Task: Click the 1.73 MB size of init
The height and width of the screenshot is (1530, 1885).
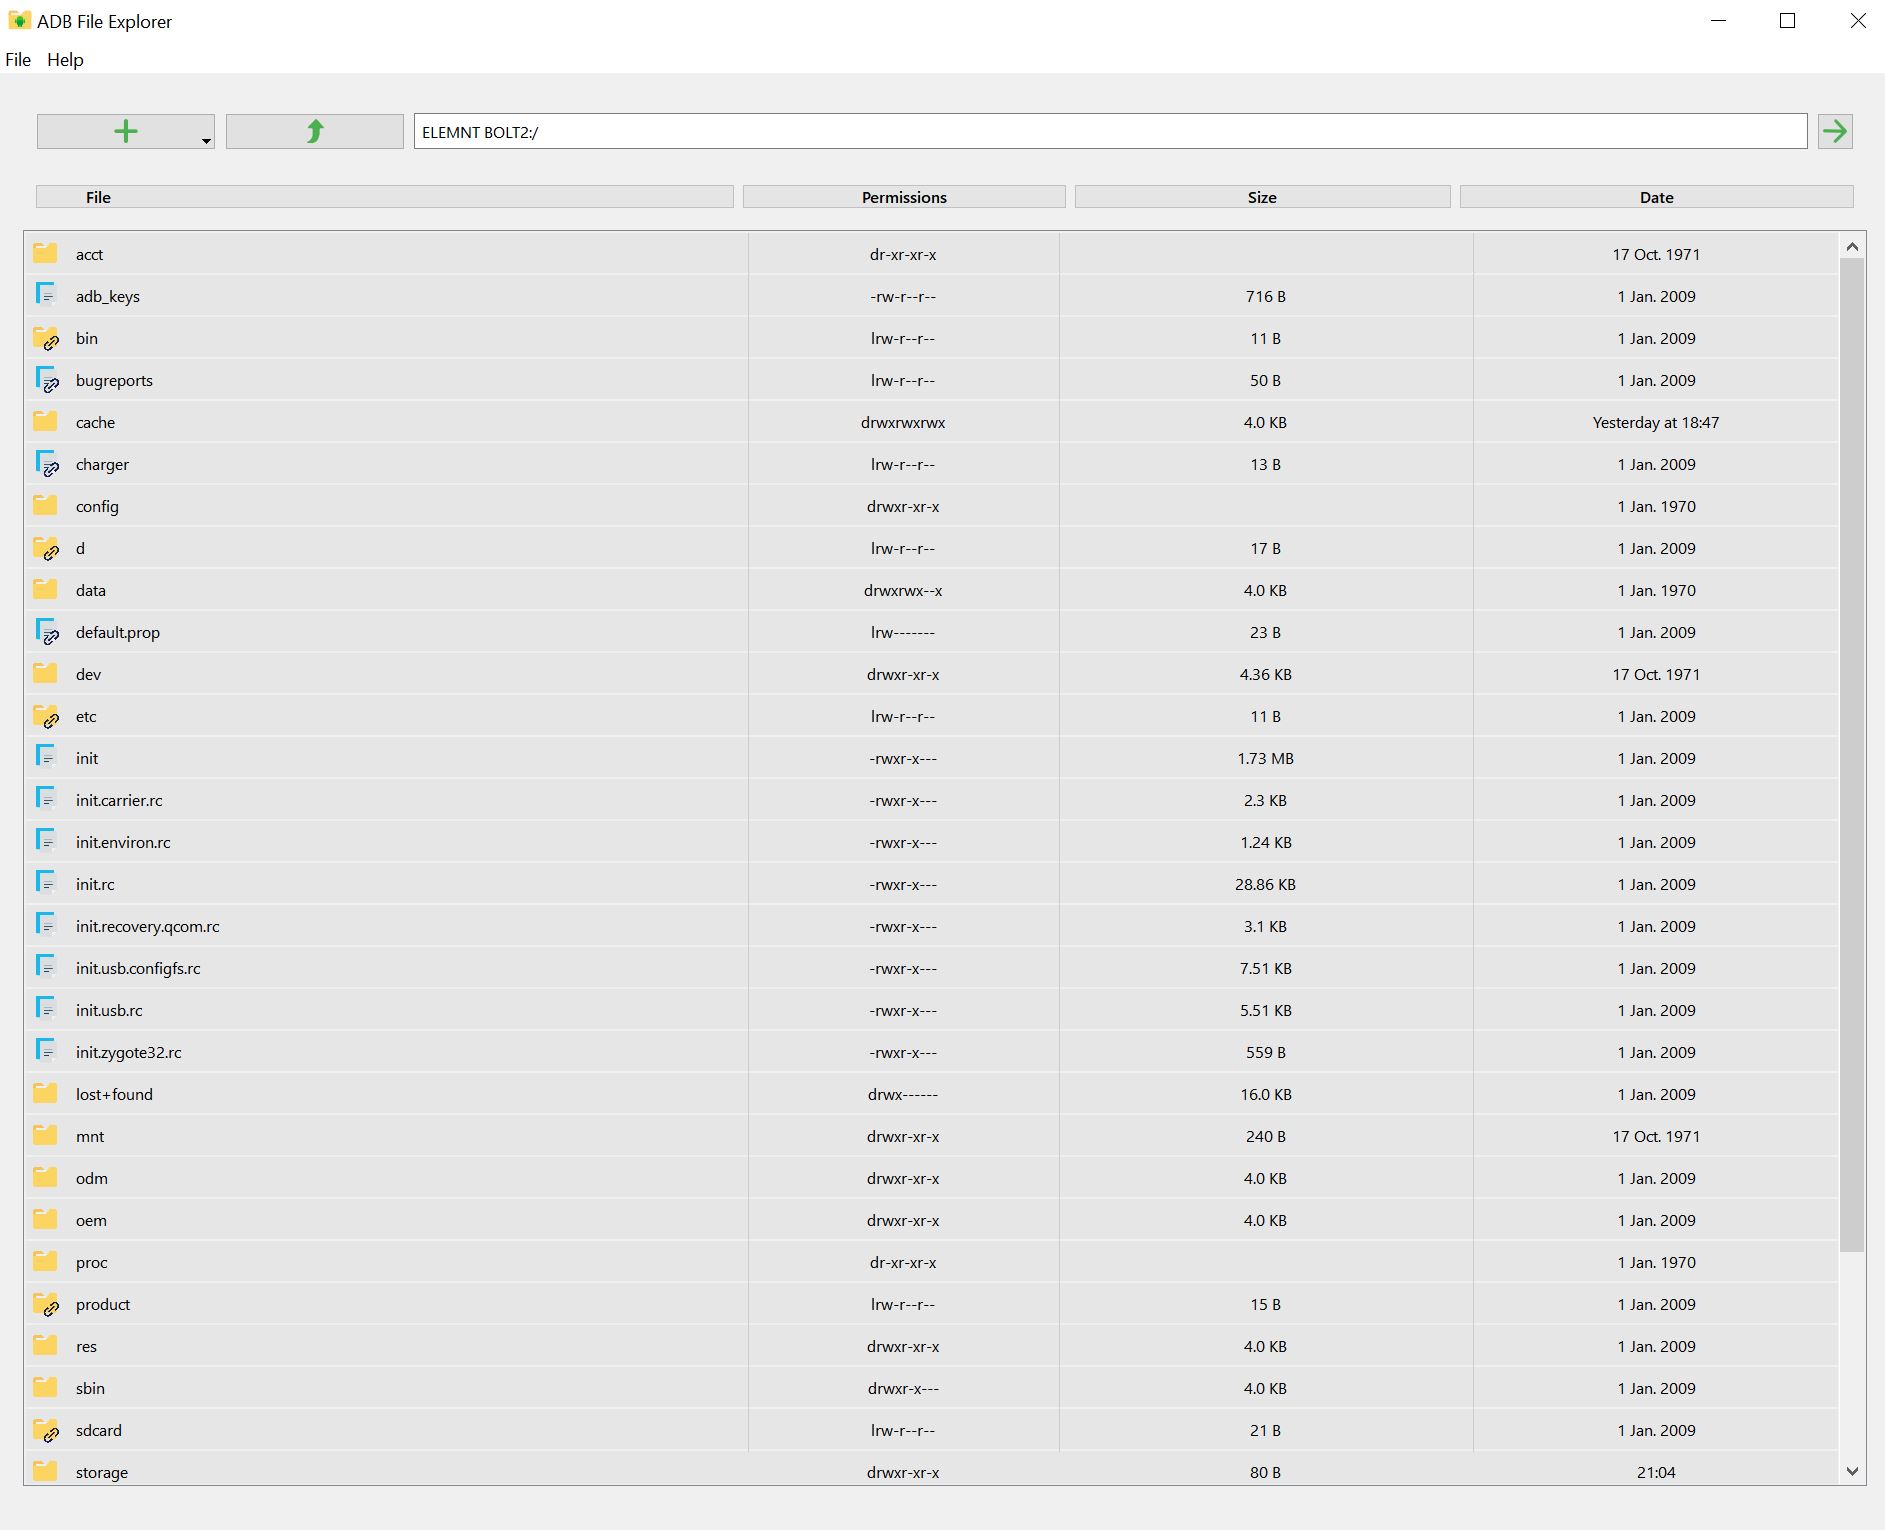Action: 1265,758
